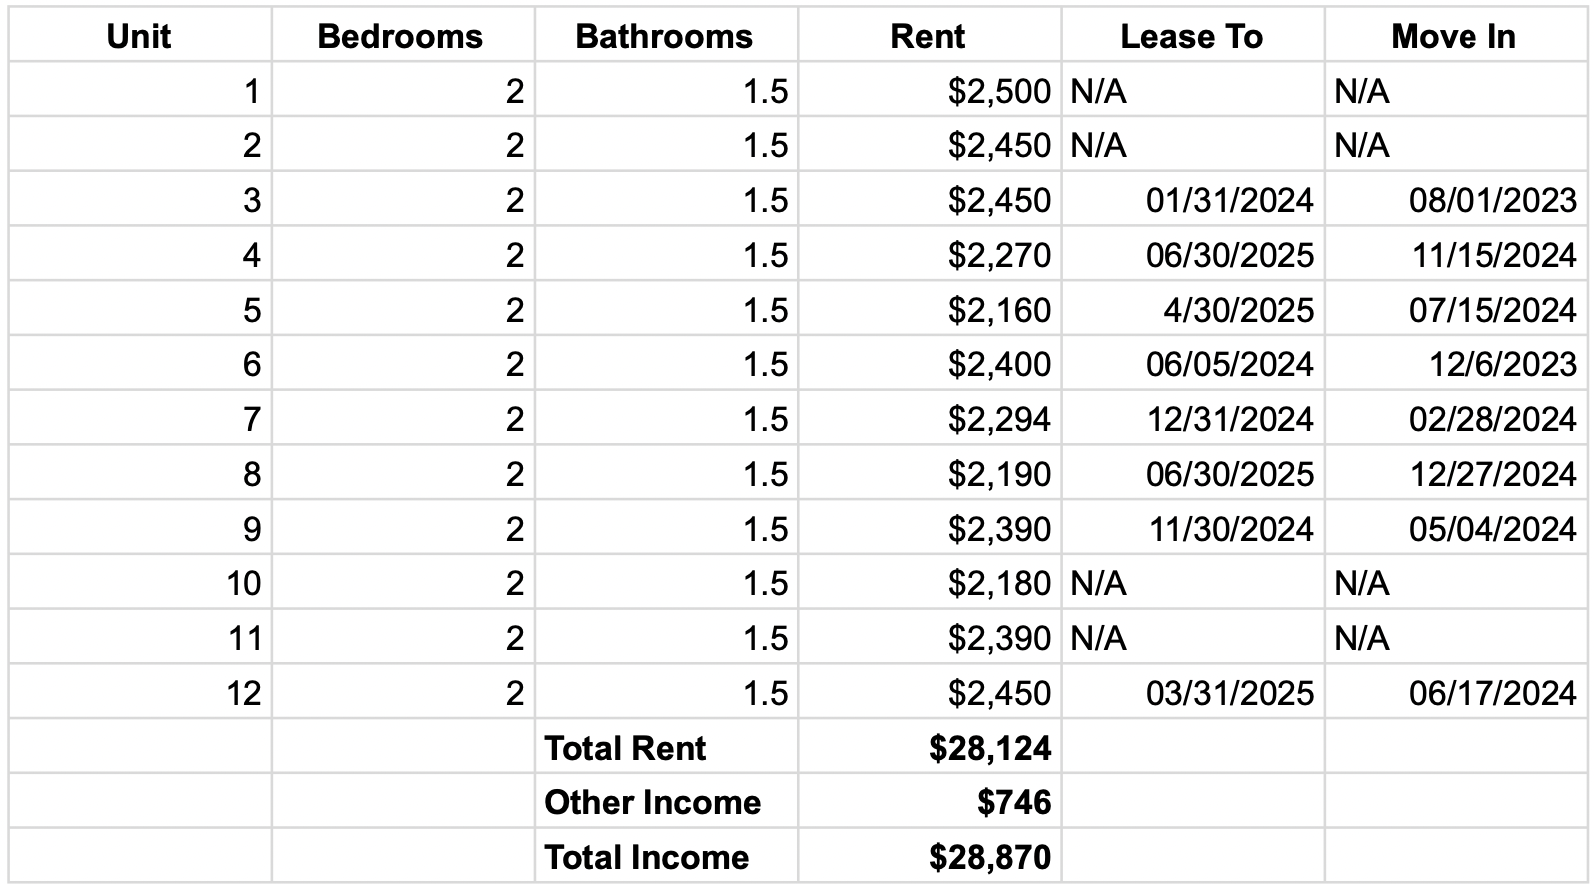The width and height of the screenshot is (1594, 884).
Task: Click the $28,124 total rent value
Action: [x=989, y=748]
